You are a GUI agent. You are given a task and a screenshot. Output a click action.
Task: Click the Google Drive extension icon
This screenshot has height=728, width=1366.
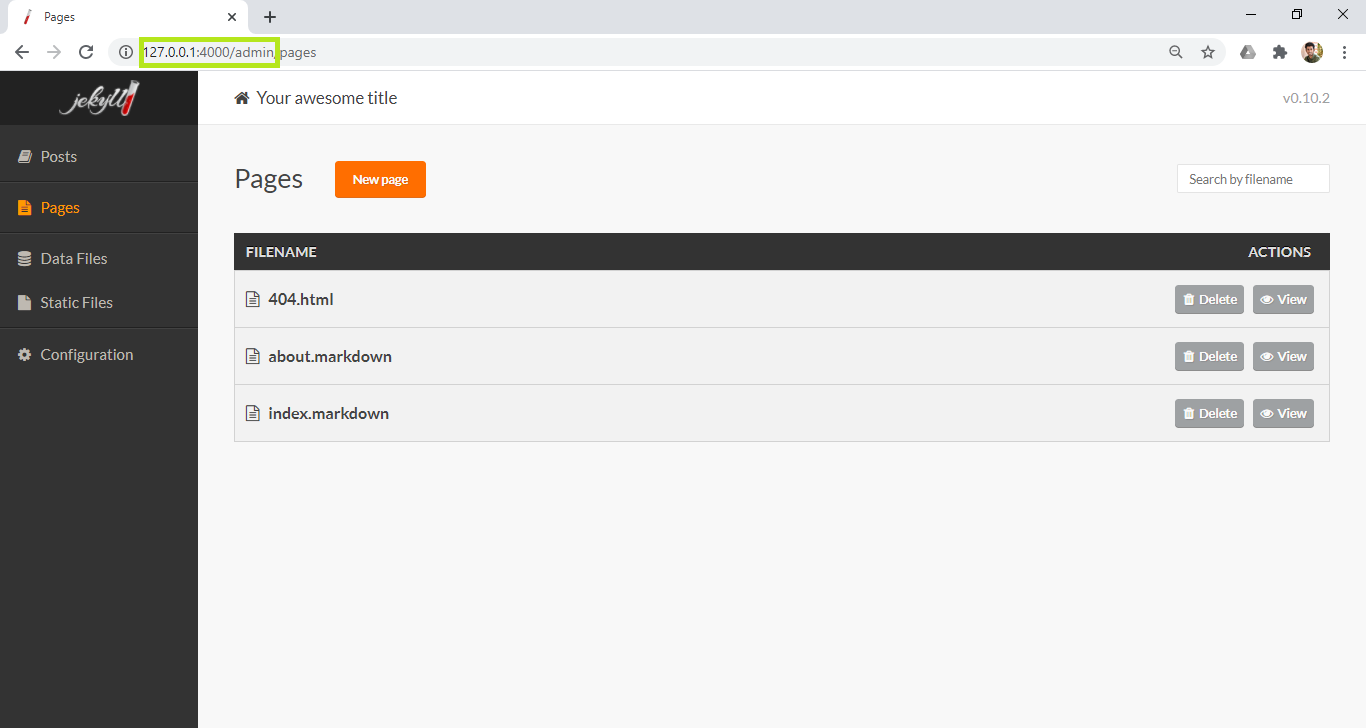tap(1247, 52)
